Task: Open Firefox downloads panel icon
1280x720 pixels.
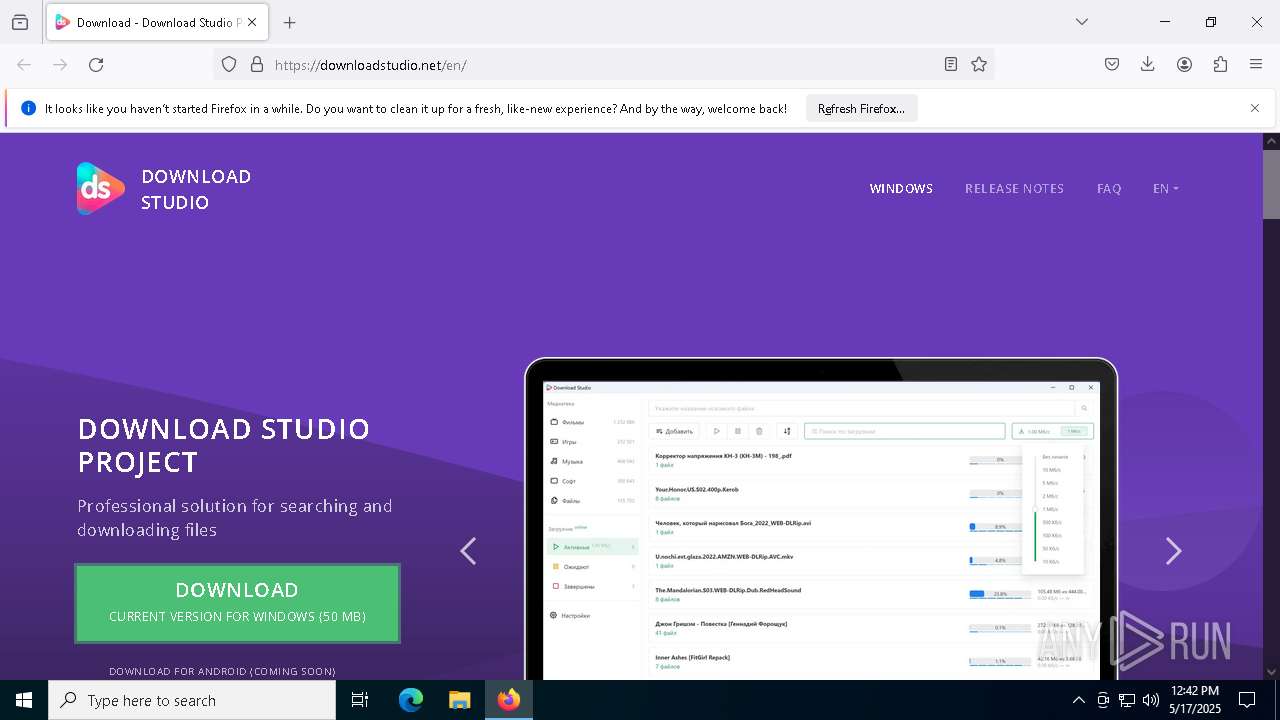Action: tap(1148, 64)
